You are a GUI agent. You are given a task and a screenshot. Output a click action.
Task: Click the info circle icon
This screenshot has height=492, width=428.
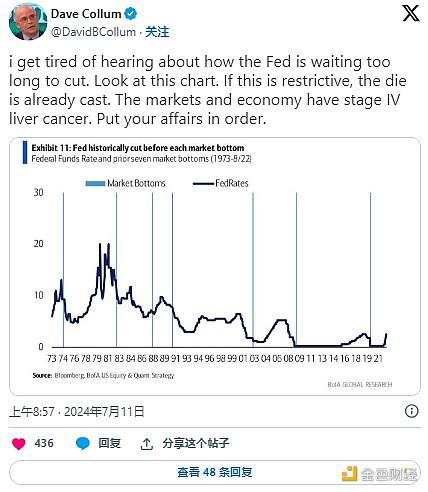click(412, 411)
